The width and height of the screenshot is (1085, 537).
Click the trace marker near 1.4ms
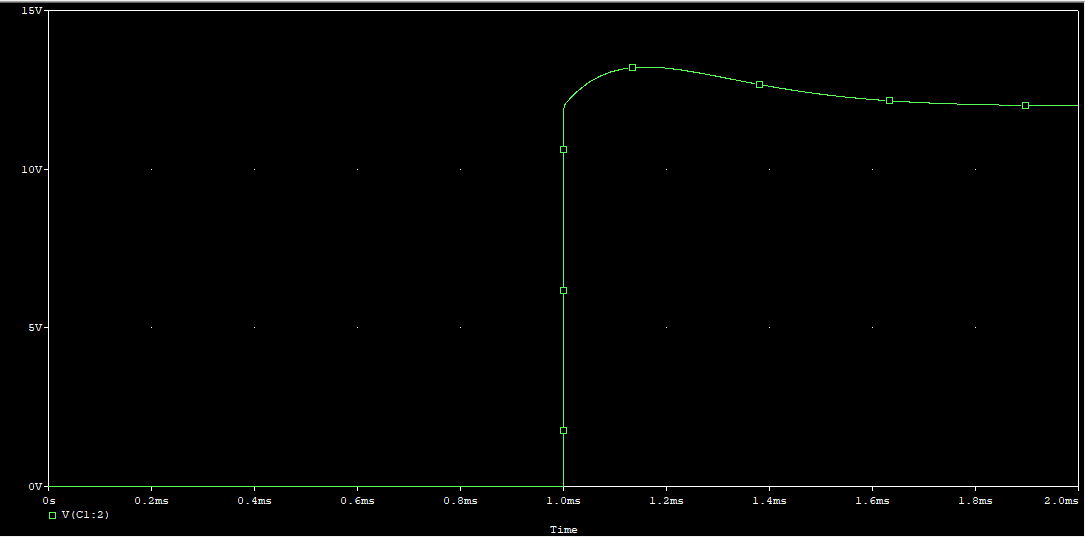click(x=759, y=84)
